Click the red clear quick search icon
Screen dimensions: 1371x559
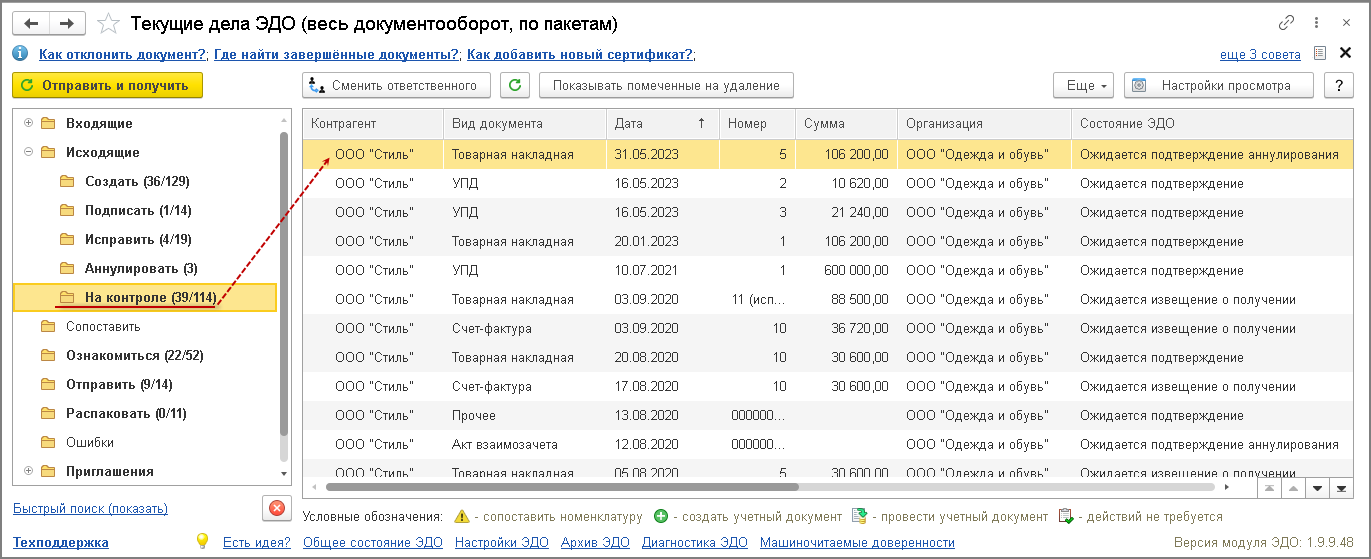pos(276,508)
